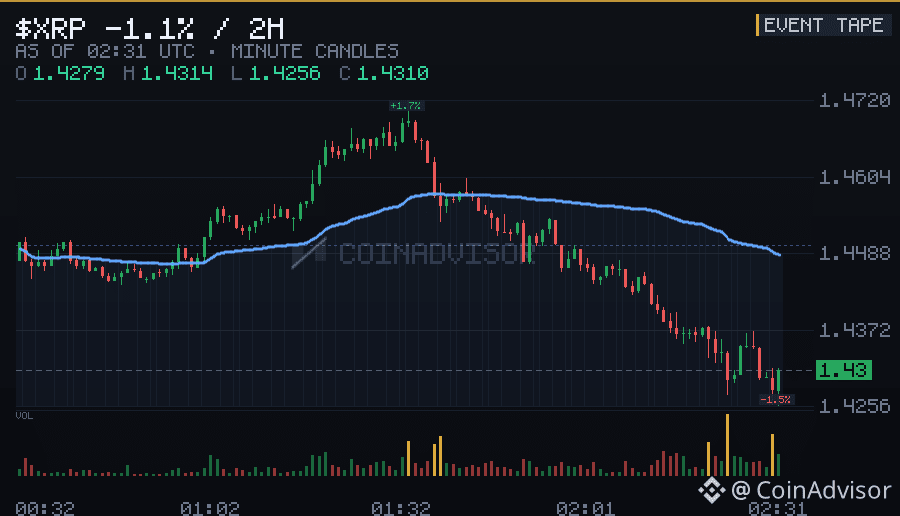Click the open value 1.4279
900x516 pixels.
[x=69, y=73]
